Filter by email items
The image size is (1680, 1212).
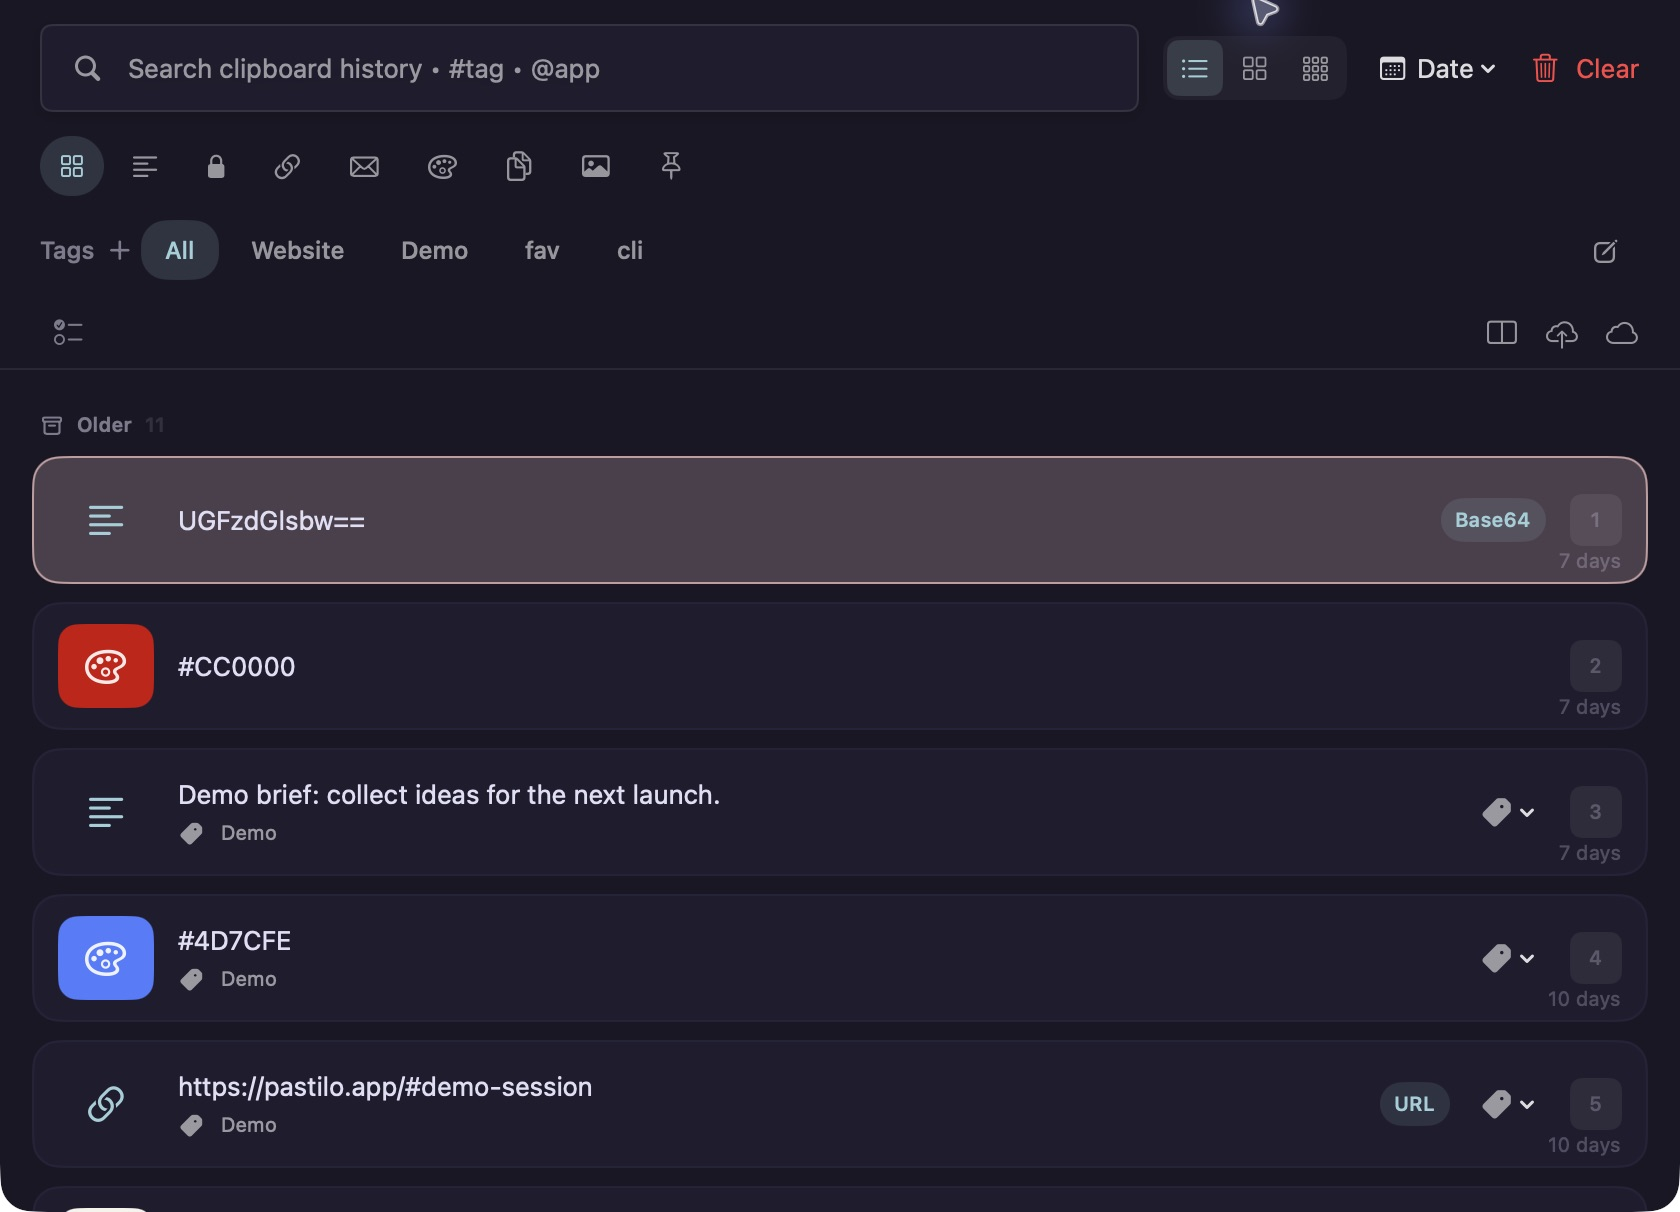[364, 166]
